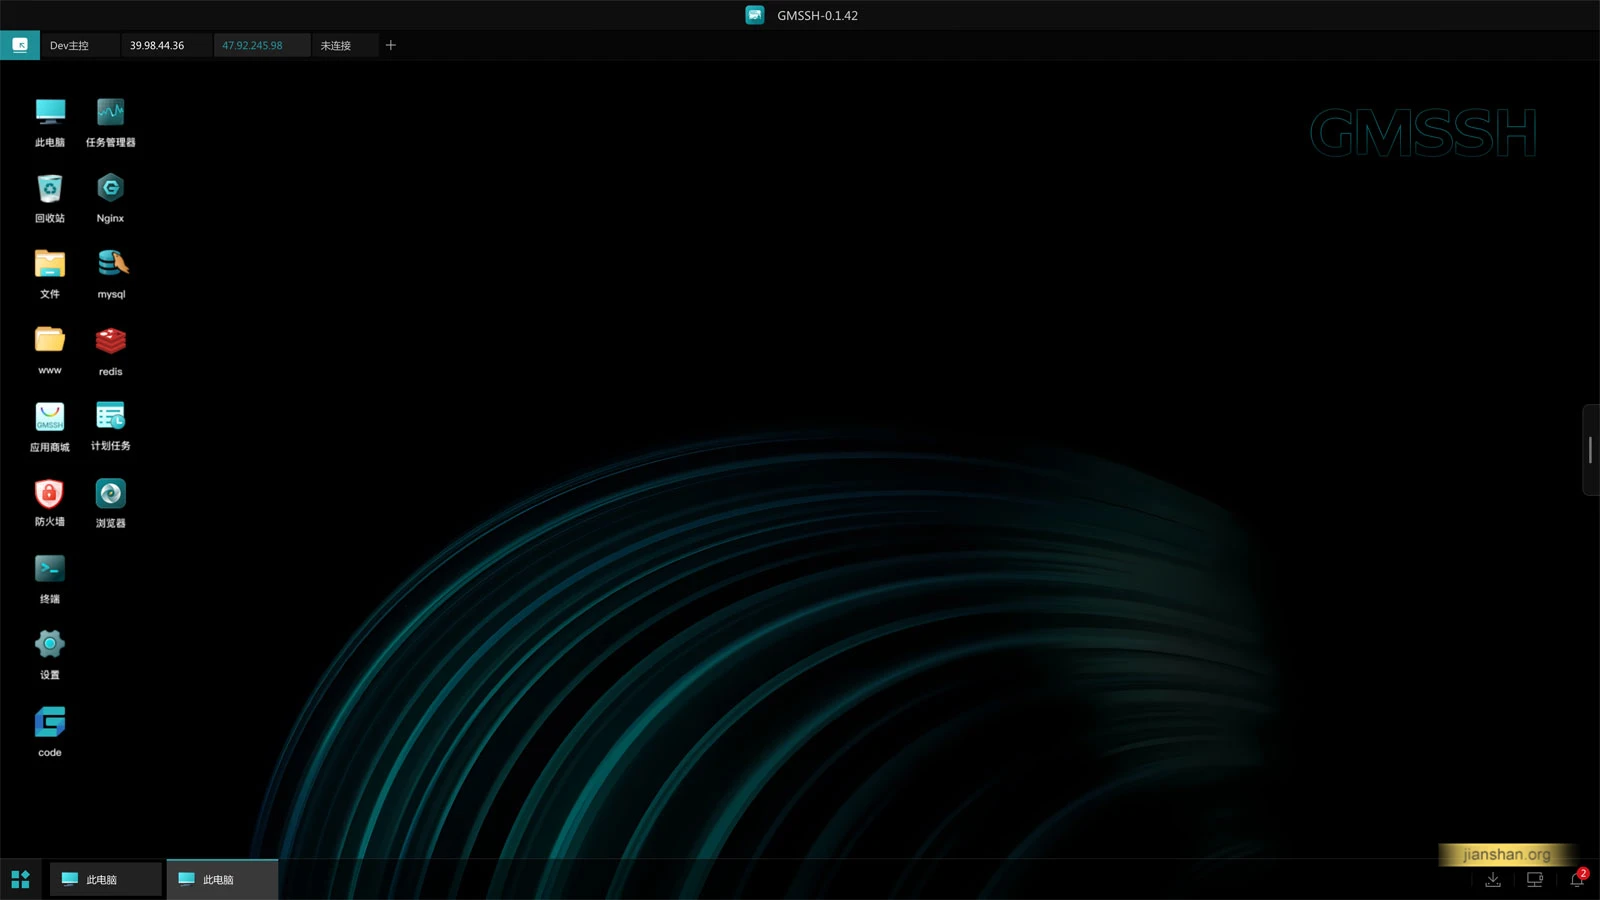Click the home icon left of Dev主控 tab
This screenshot has height=900, width=1600.
pyautogui.click(x=20, y=45)
